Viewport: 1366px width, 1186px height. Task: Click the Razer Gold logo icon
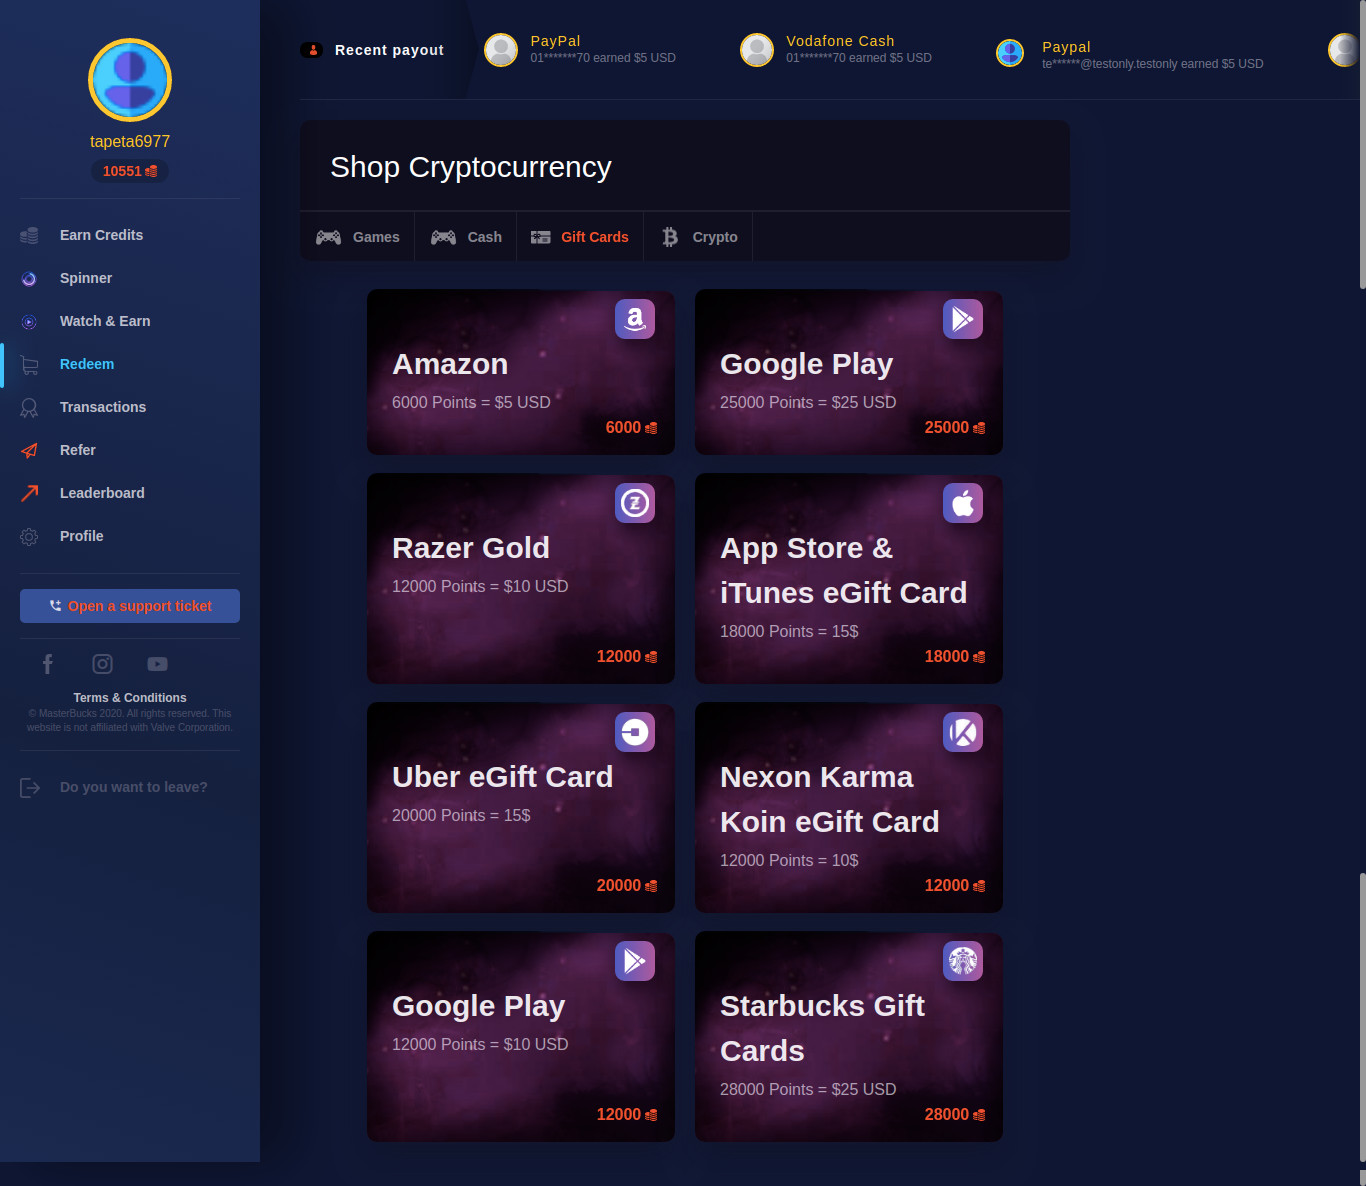point(635,503)
